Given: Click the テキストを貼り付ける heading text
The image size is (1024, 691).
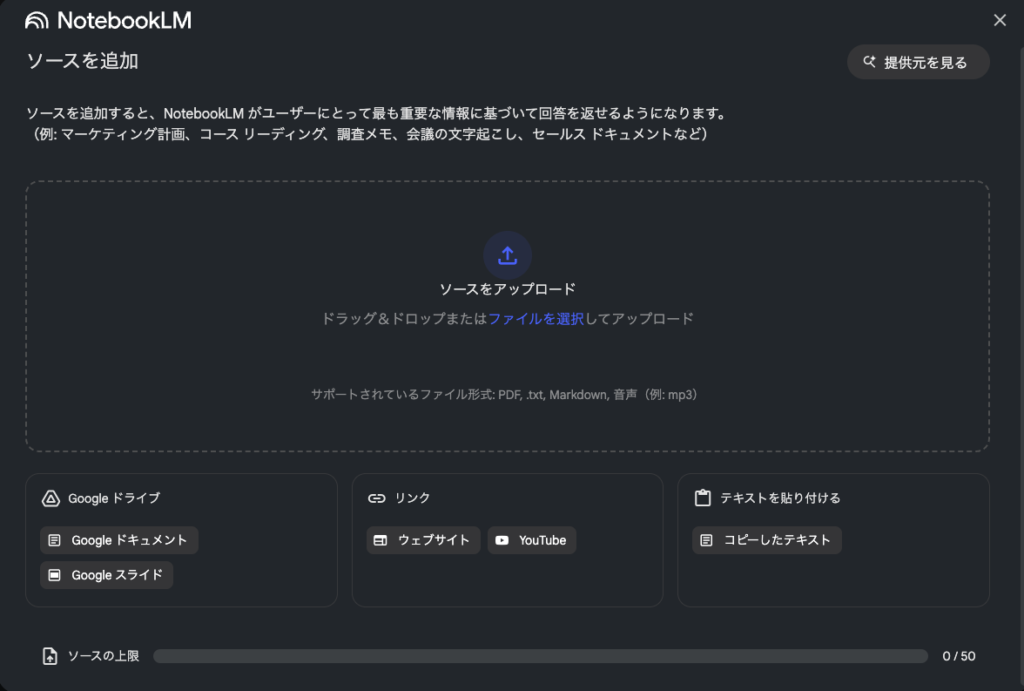Looking at the screenshot, I should [x=780, y=498].
